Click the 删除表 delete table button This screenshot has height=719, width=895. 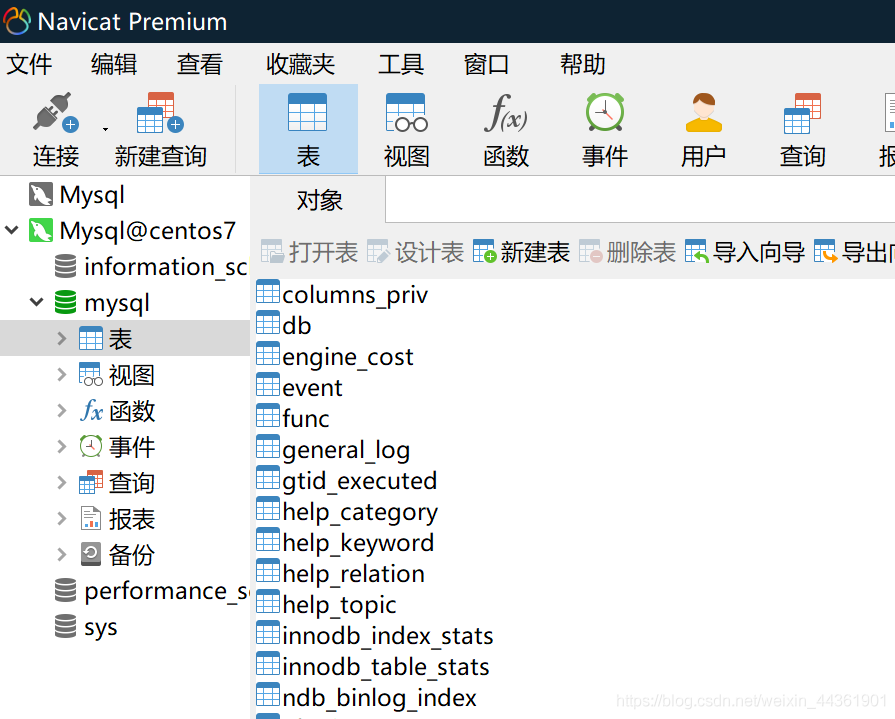[x=627, y=252]
